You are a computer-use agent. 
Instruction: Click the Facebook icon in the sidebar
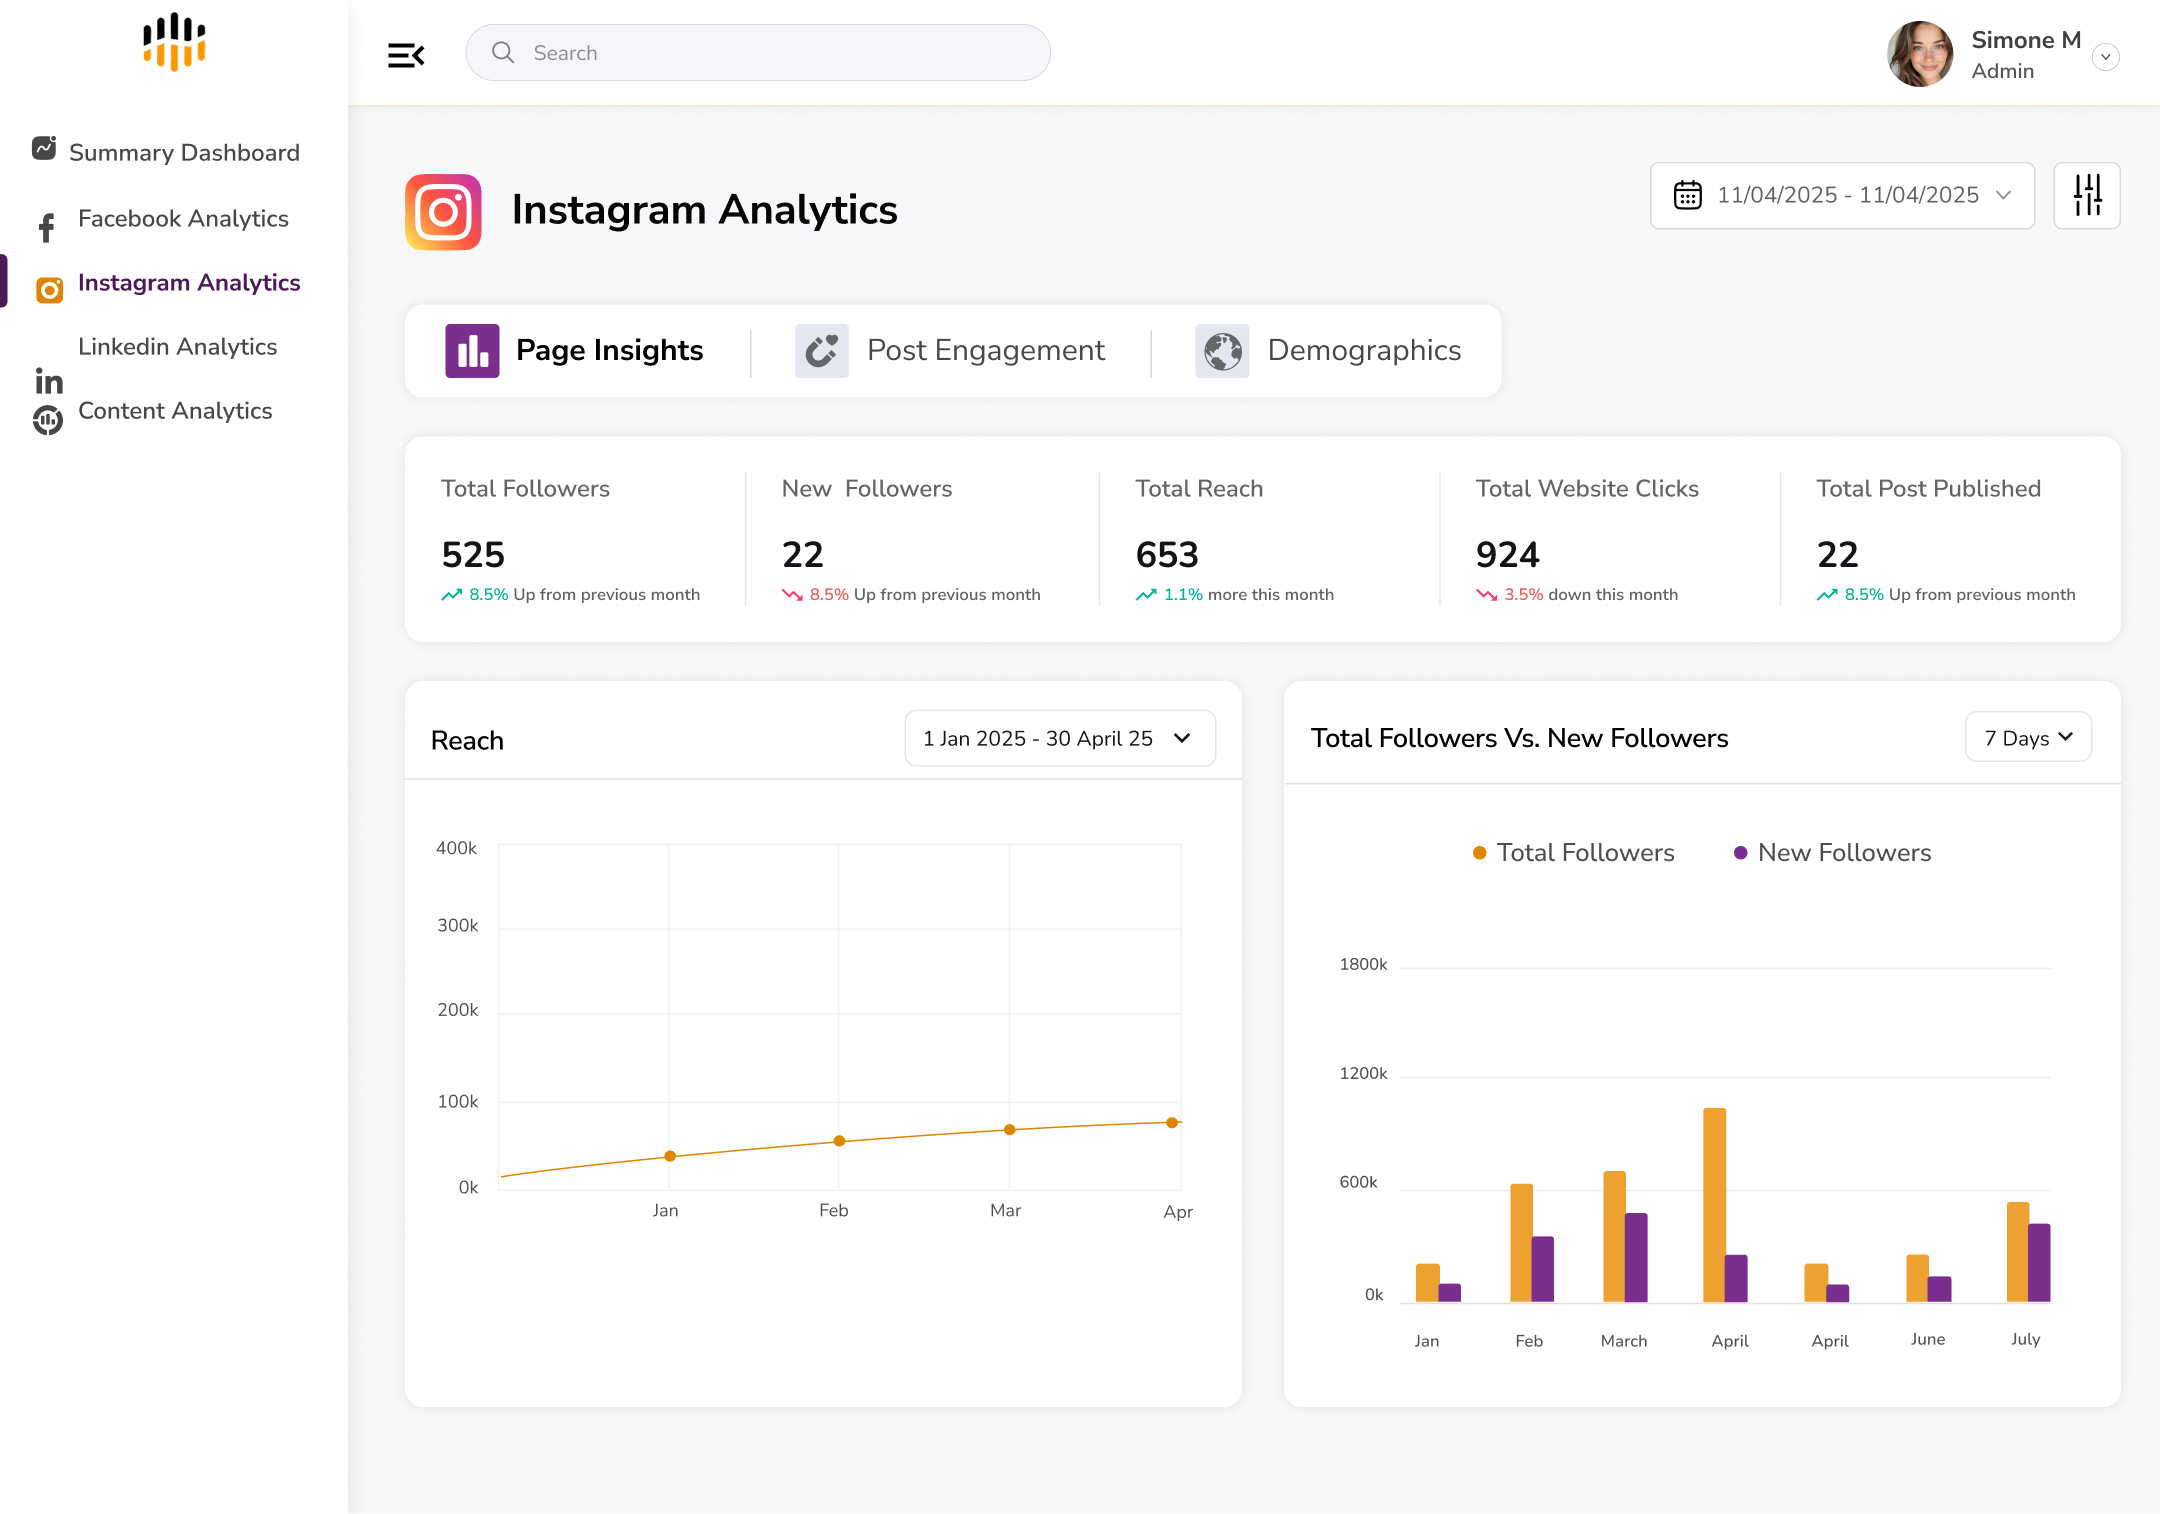click(x=46, y=228)
